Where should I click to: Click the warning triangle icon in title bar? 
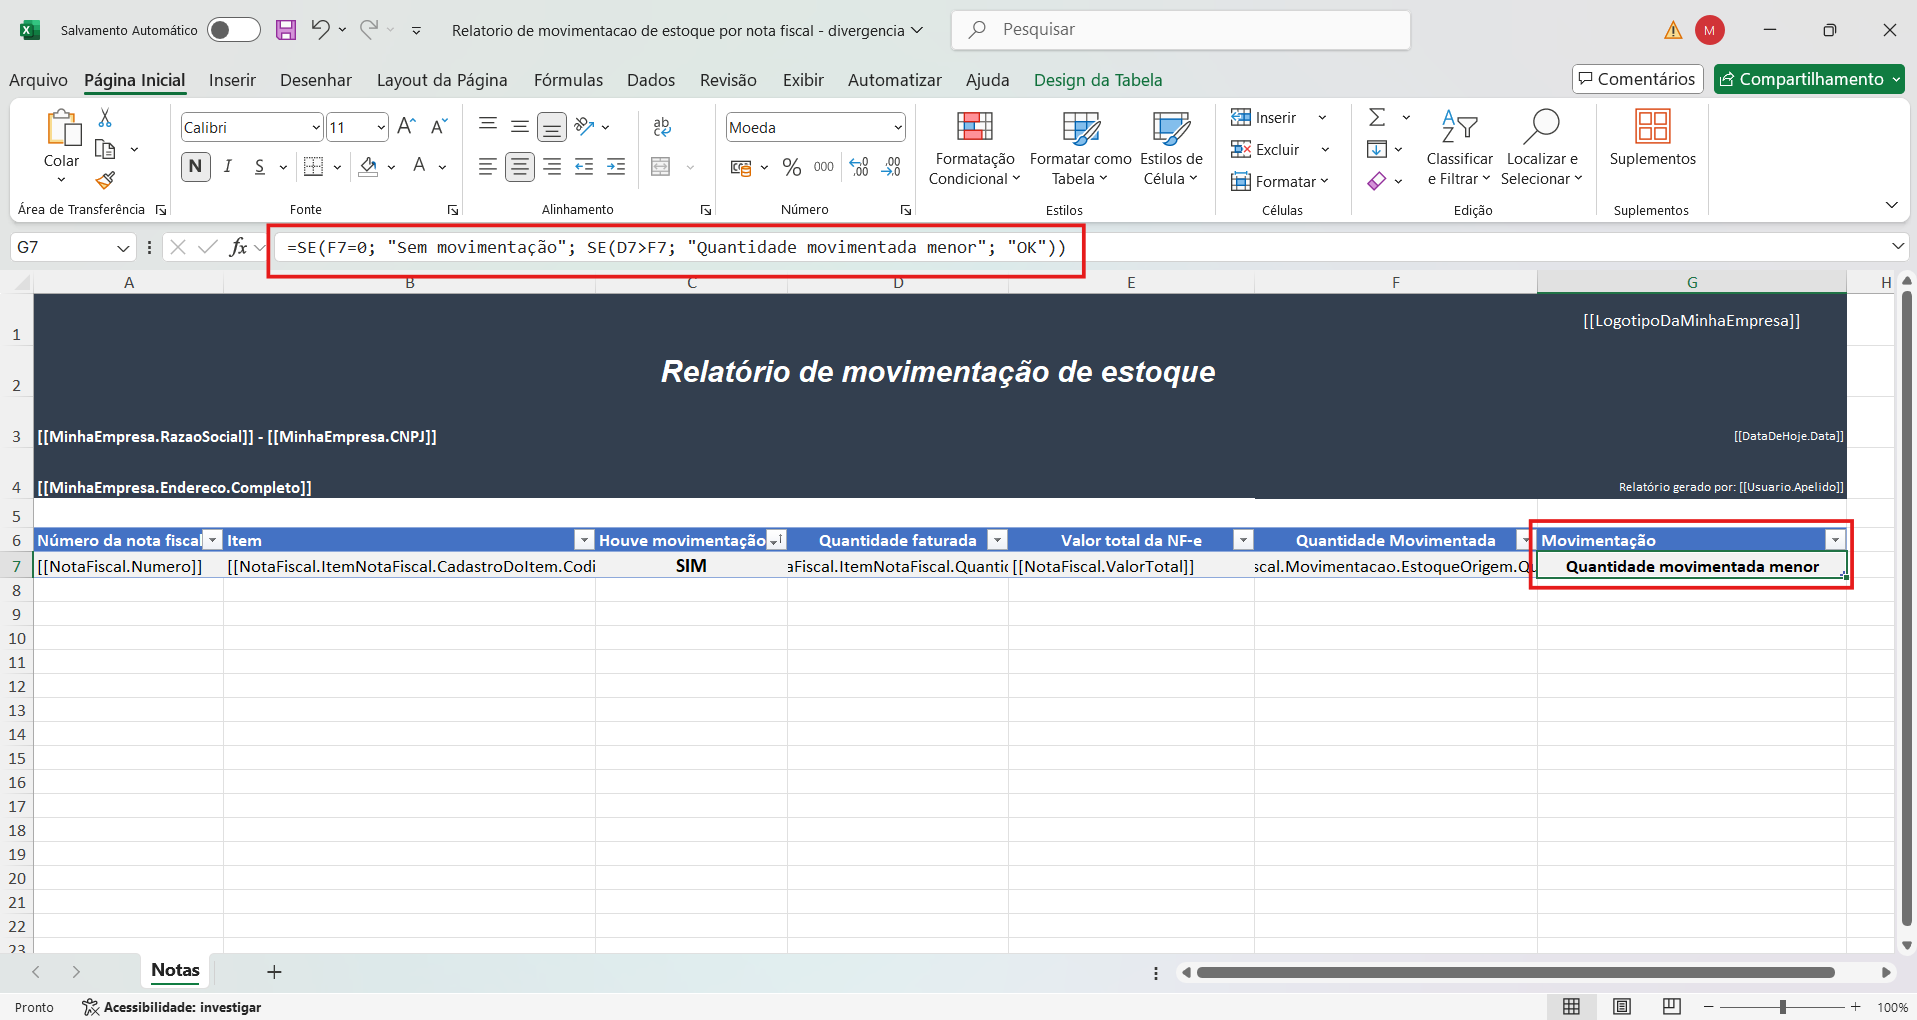tap(1673, 30)
